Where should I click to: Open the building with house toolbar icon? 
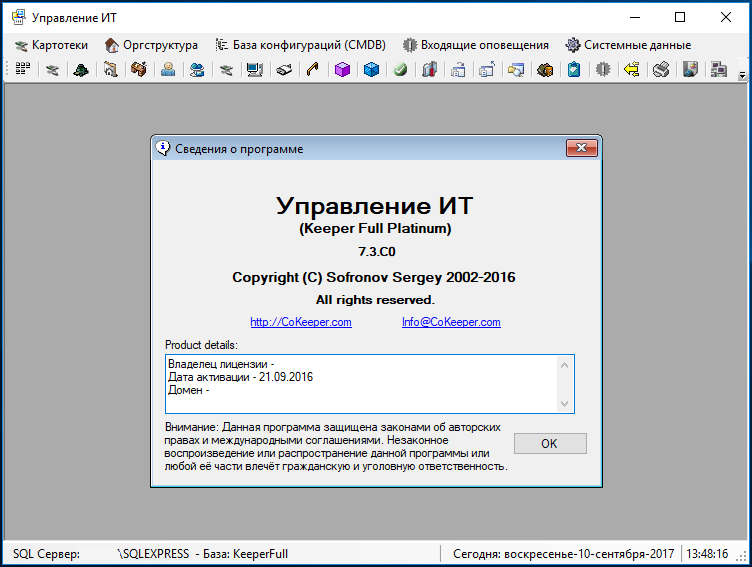pos(110,70)
